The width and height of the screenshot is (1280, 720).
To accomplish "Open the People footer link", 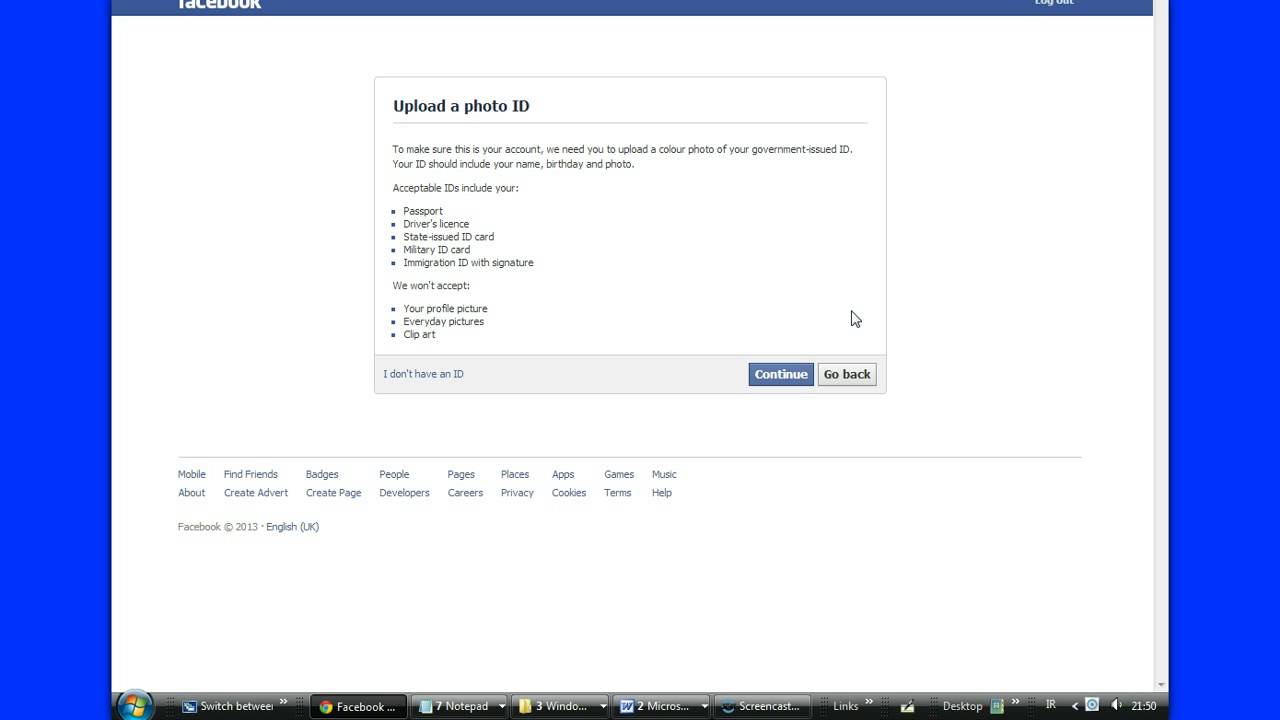I will click(394, 474).
